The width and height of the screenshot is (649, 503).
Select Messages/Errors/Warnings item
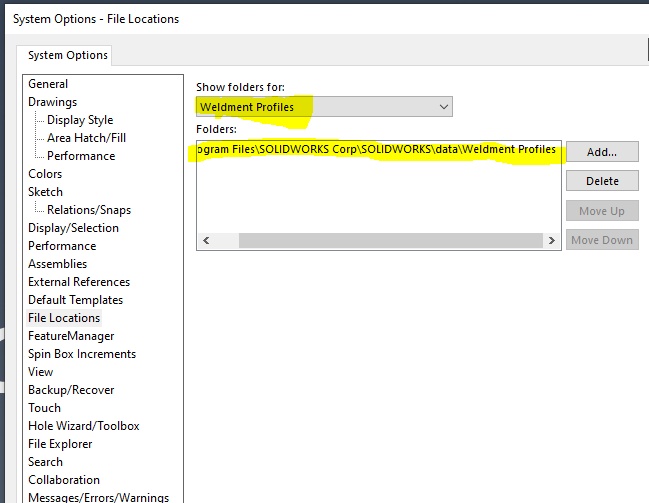click(x=99, y=497)
